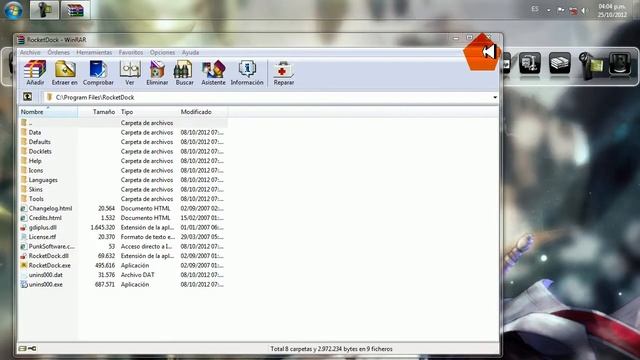The image size is (640, 360).
Task: Click size value 495.616
Action: (x=105, y=265)
